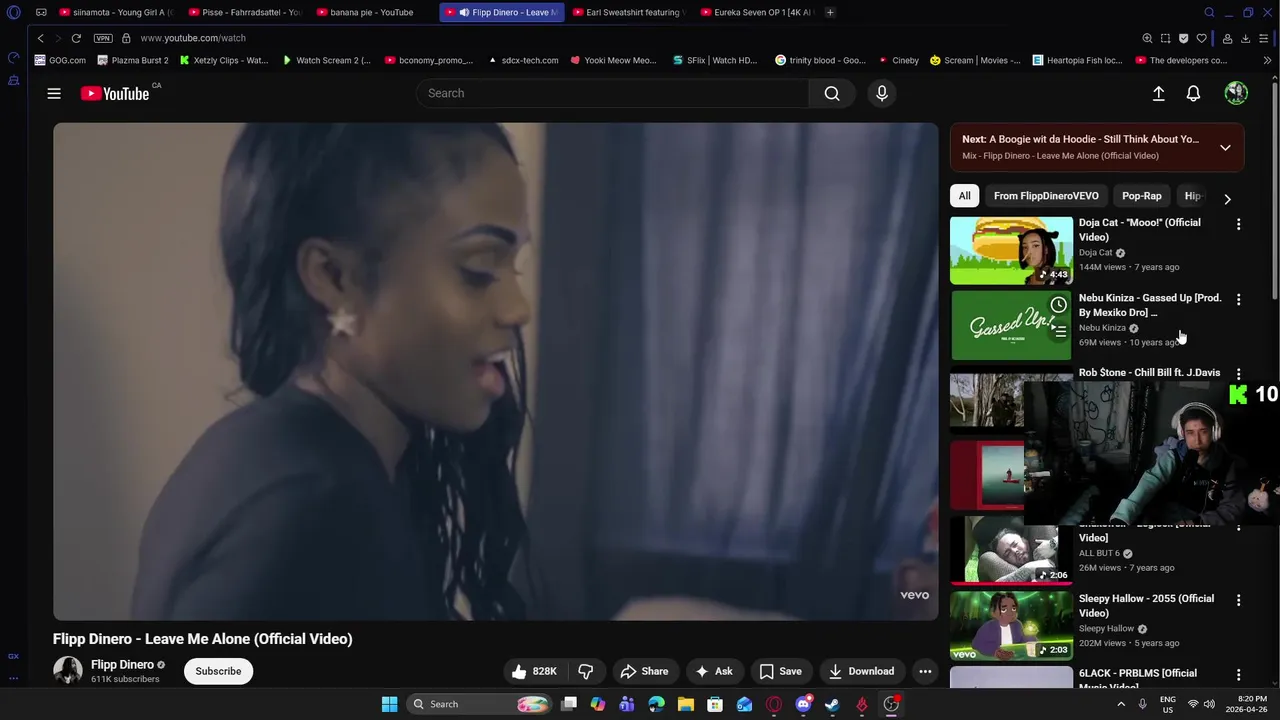The image size is (1280, 720).
Task: Toggle the browser VPN badge
Action: pyautogui.click(x=103, y=38)
